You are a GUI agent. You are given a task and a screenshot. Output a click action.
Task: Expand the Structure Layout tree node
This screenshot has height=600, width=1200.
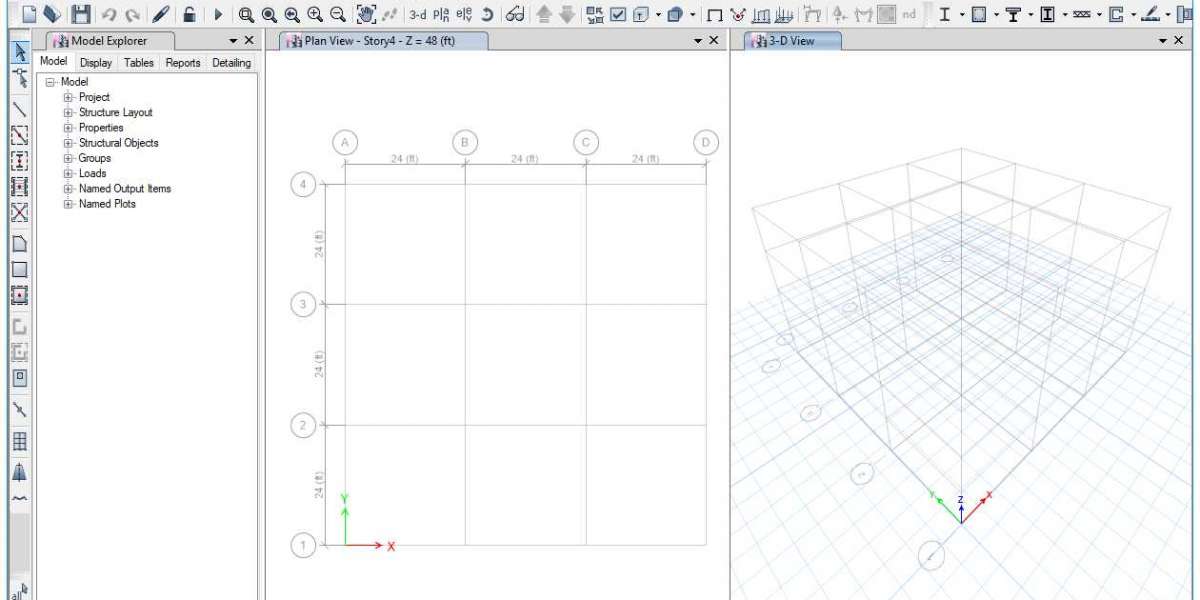[x=68, y=113]
